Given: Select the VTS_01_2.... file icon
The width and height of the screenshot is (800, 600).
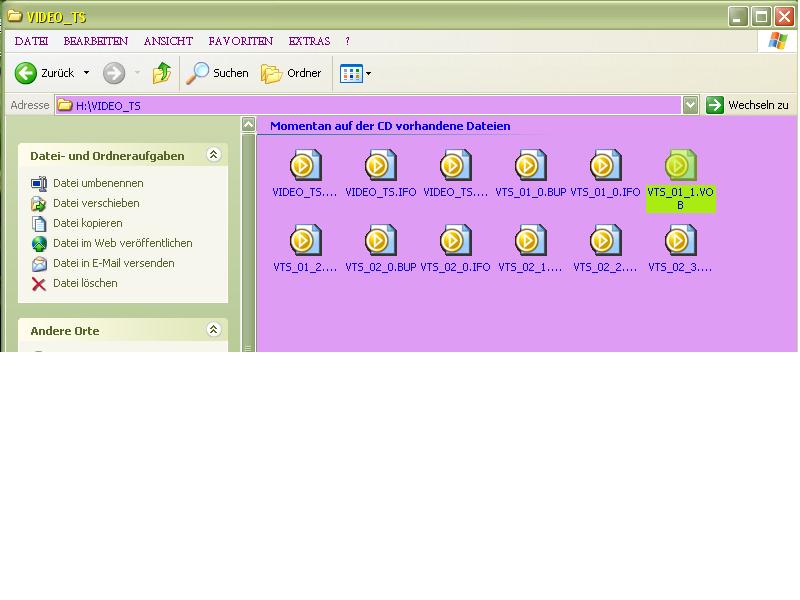Looking at the screenshot, I should (305, 240).
